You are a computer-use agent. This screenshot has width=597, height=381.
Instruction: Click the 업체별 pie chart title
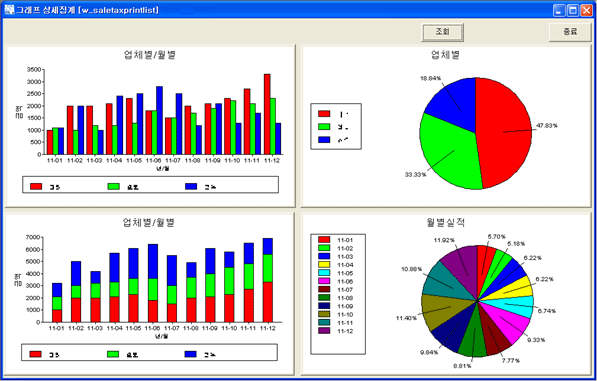pos(445,55)
